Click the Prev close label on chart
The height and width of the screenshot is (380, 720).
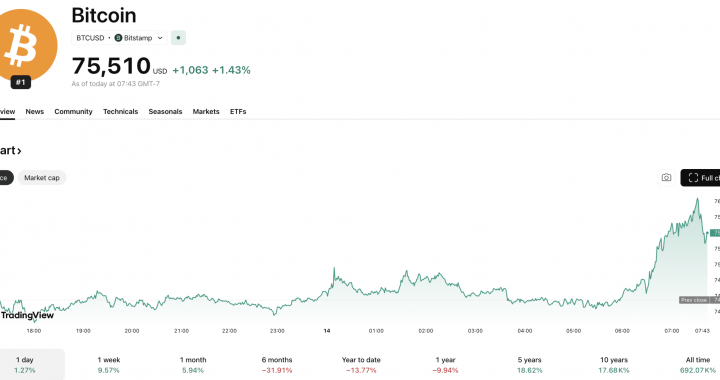click(x=693, y=300)
